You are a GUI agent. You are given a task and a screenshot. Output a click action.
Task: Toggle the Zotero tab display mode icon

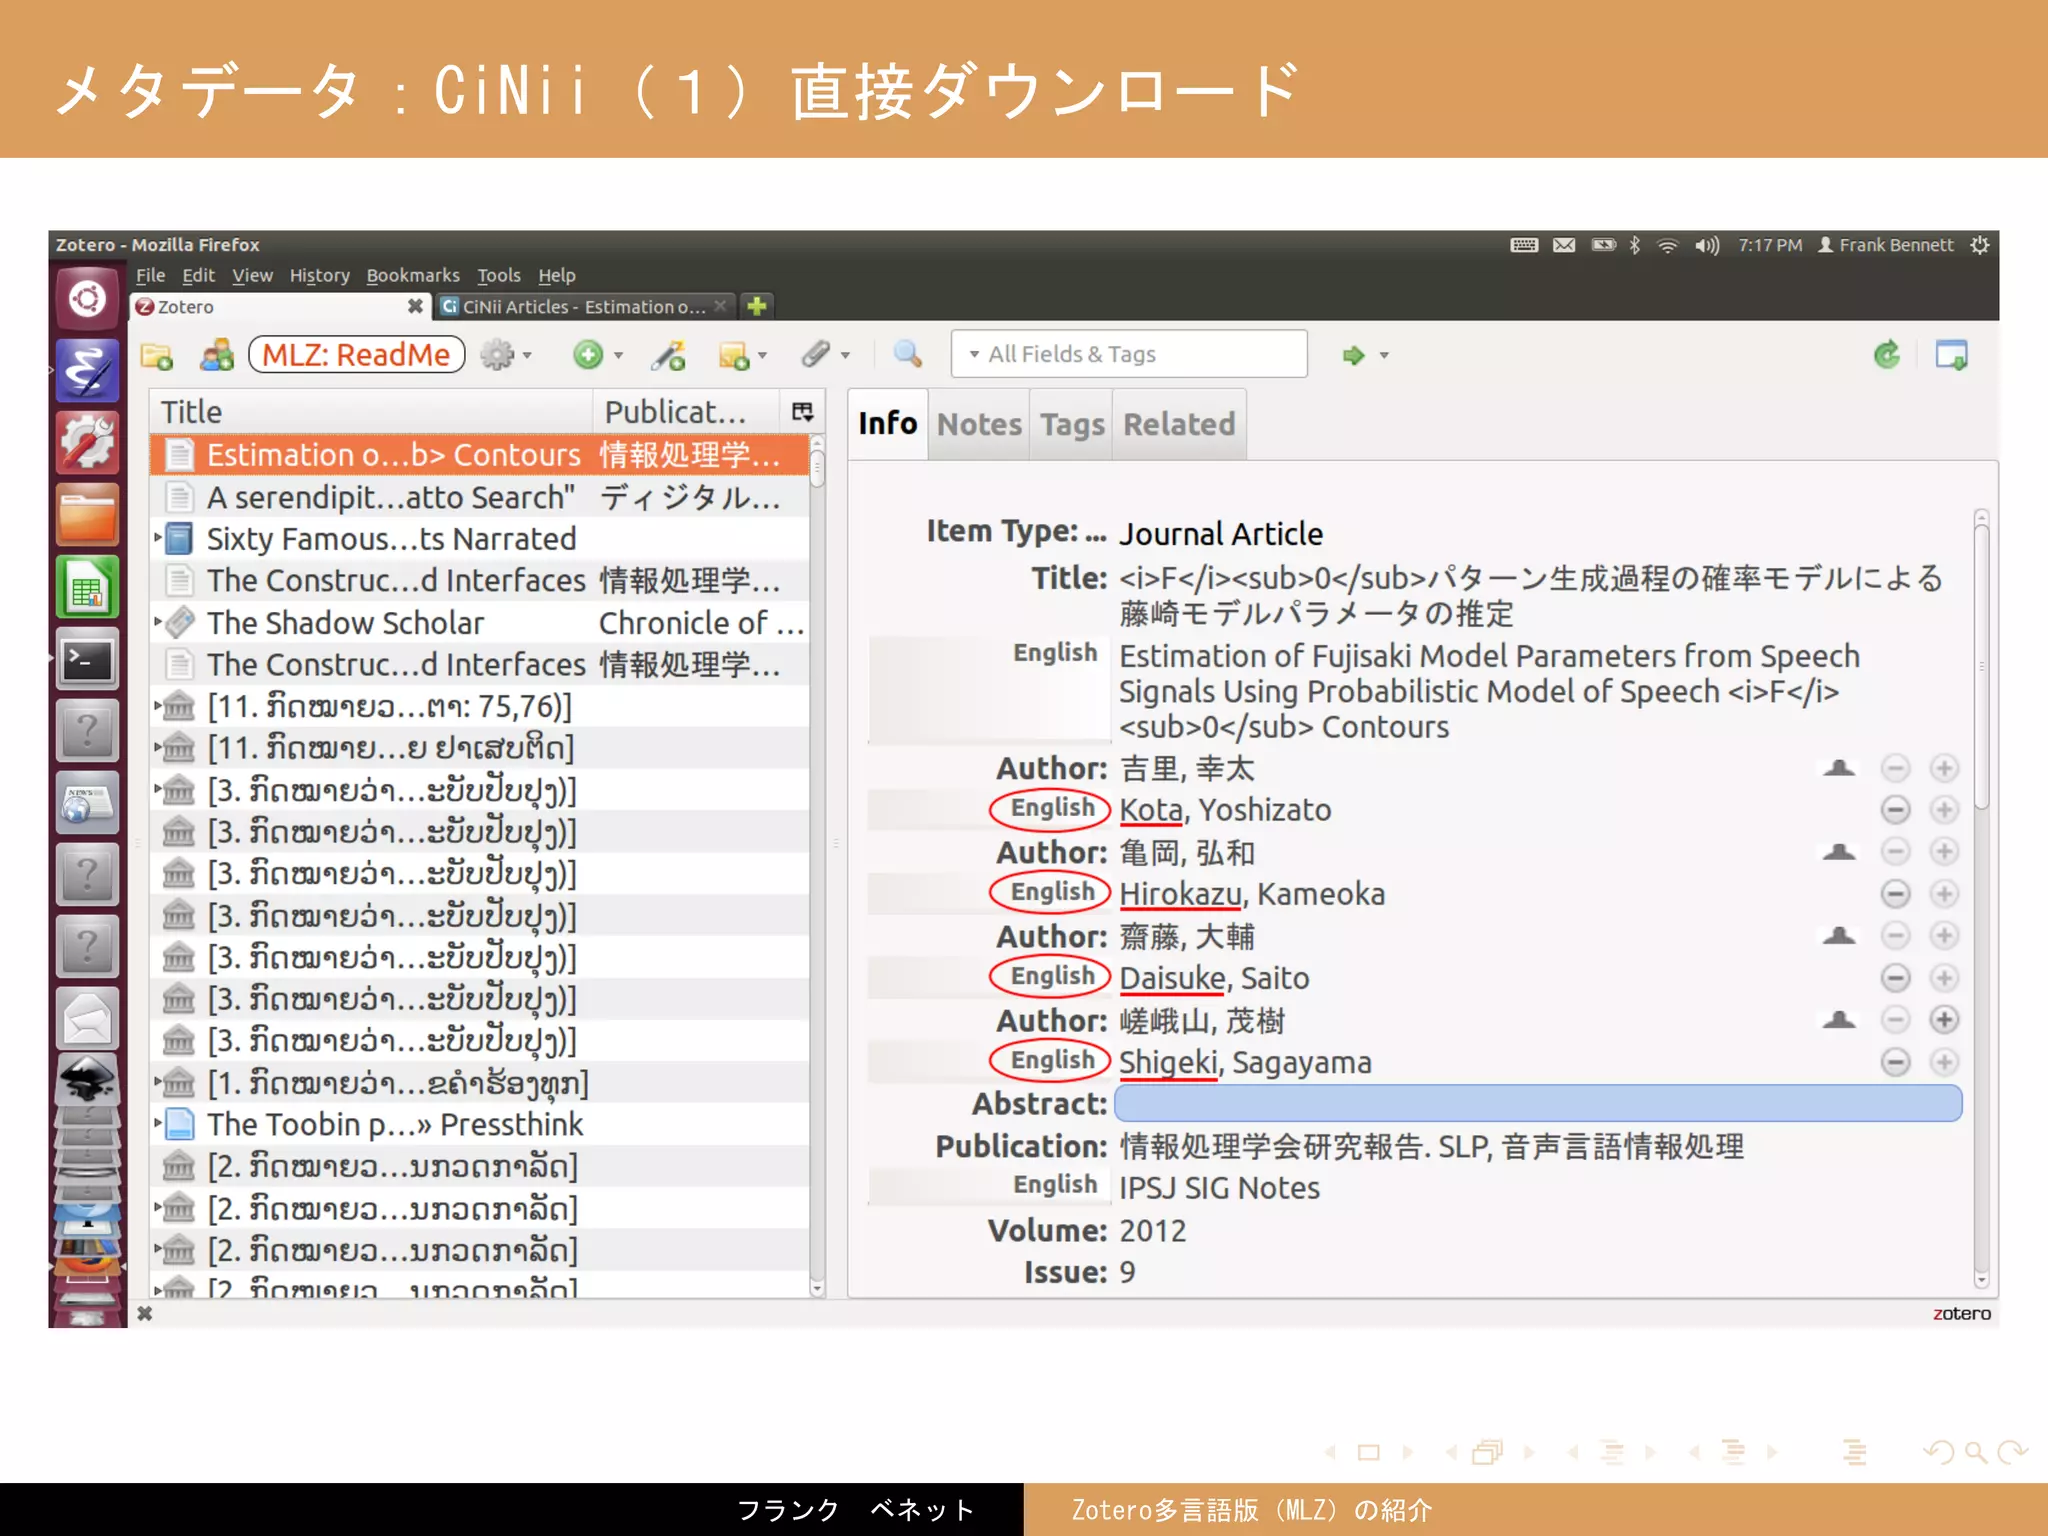point(1951,355)
